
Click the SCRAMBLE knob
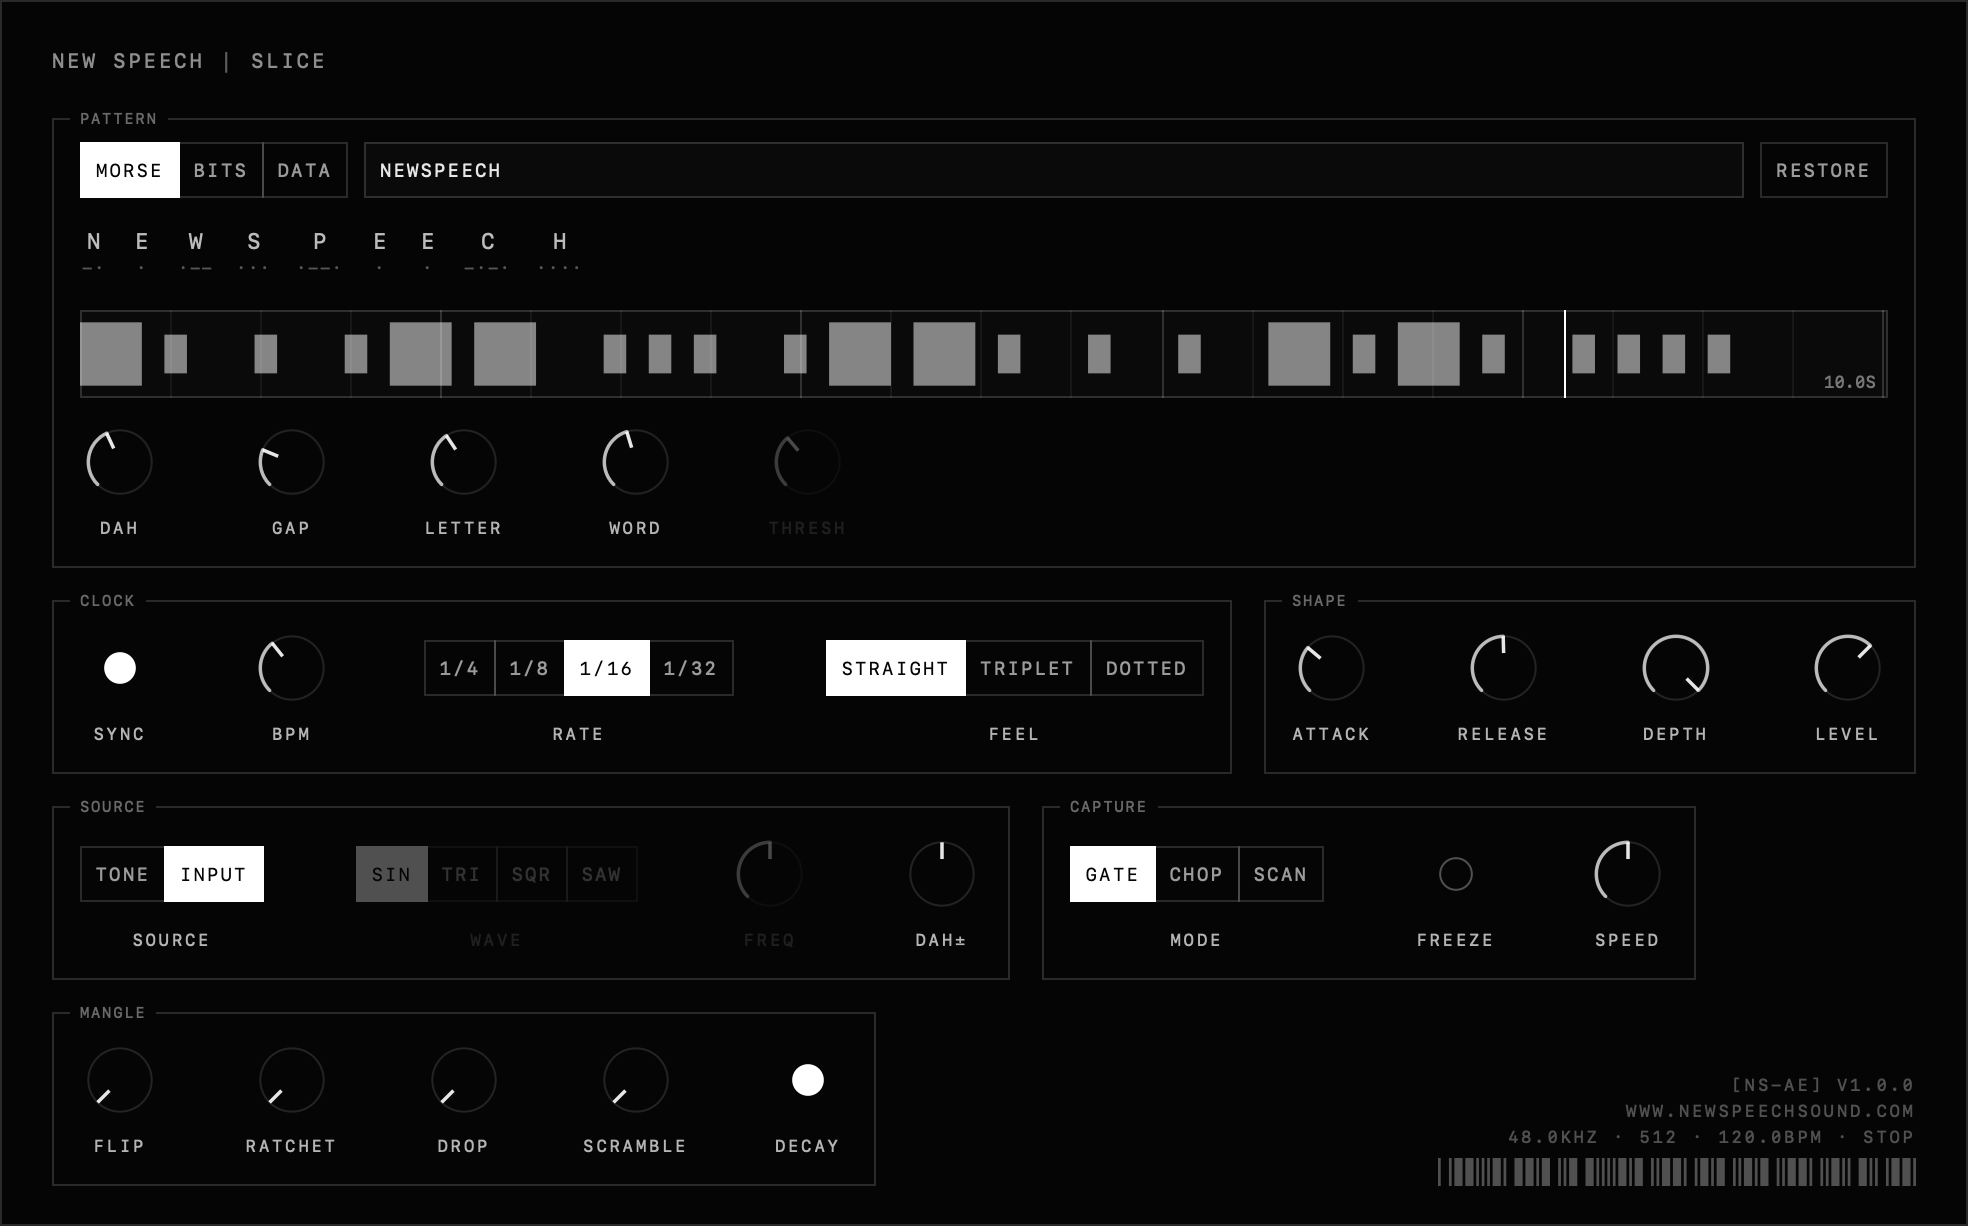[x=636, y=1080]
